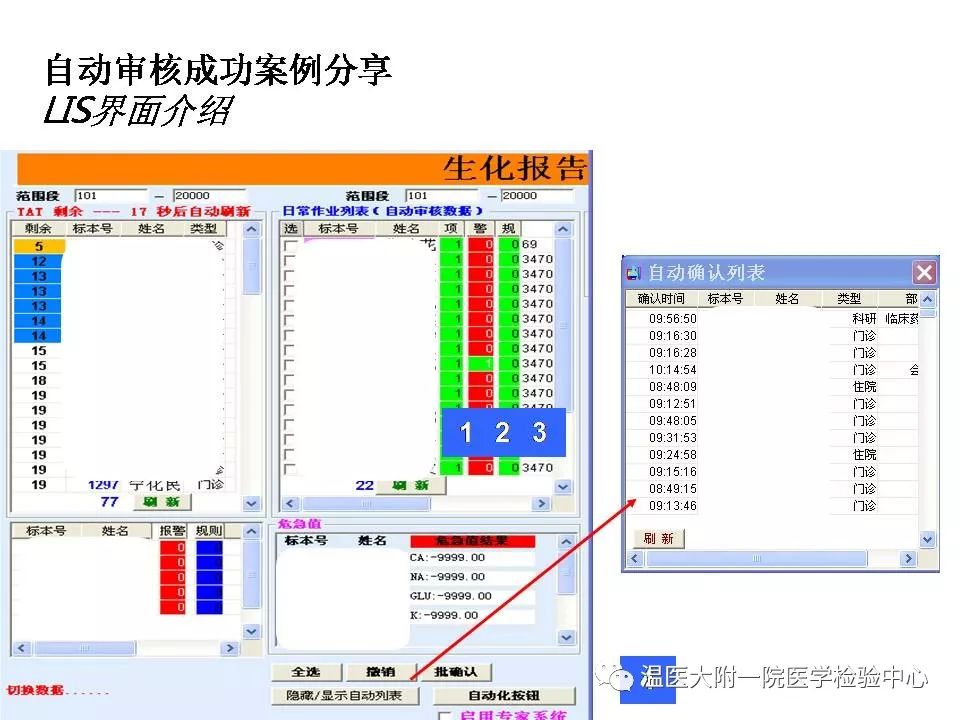The height and width of the screenshot is (720, 960).
Task: Enable the 启用专家系统 checkbox
Action: [445, 716]
